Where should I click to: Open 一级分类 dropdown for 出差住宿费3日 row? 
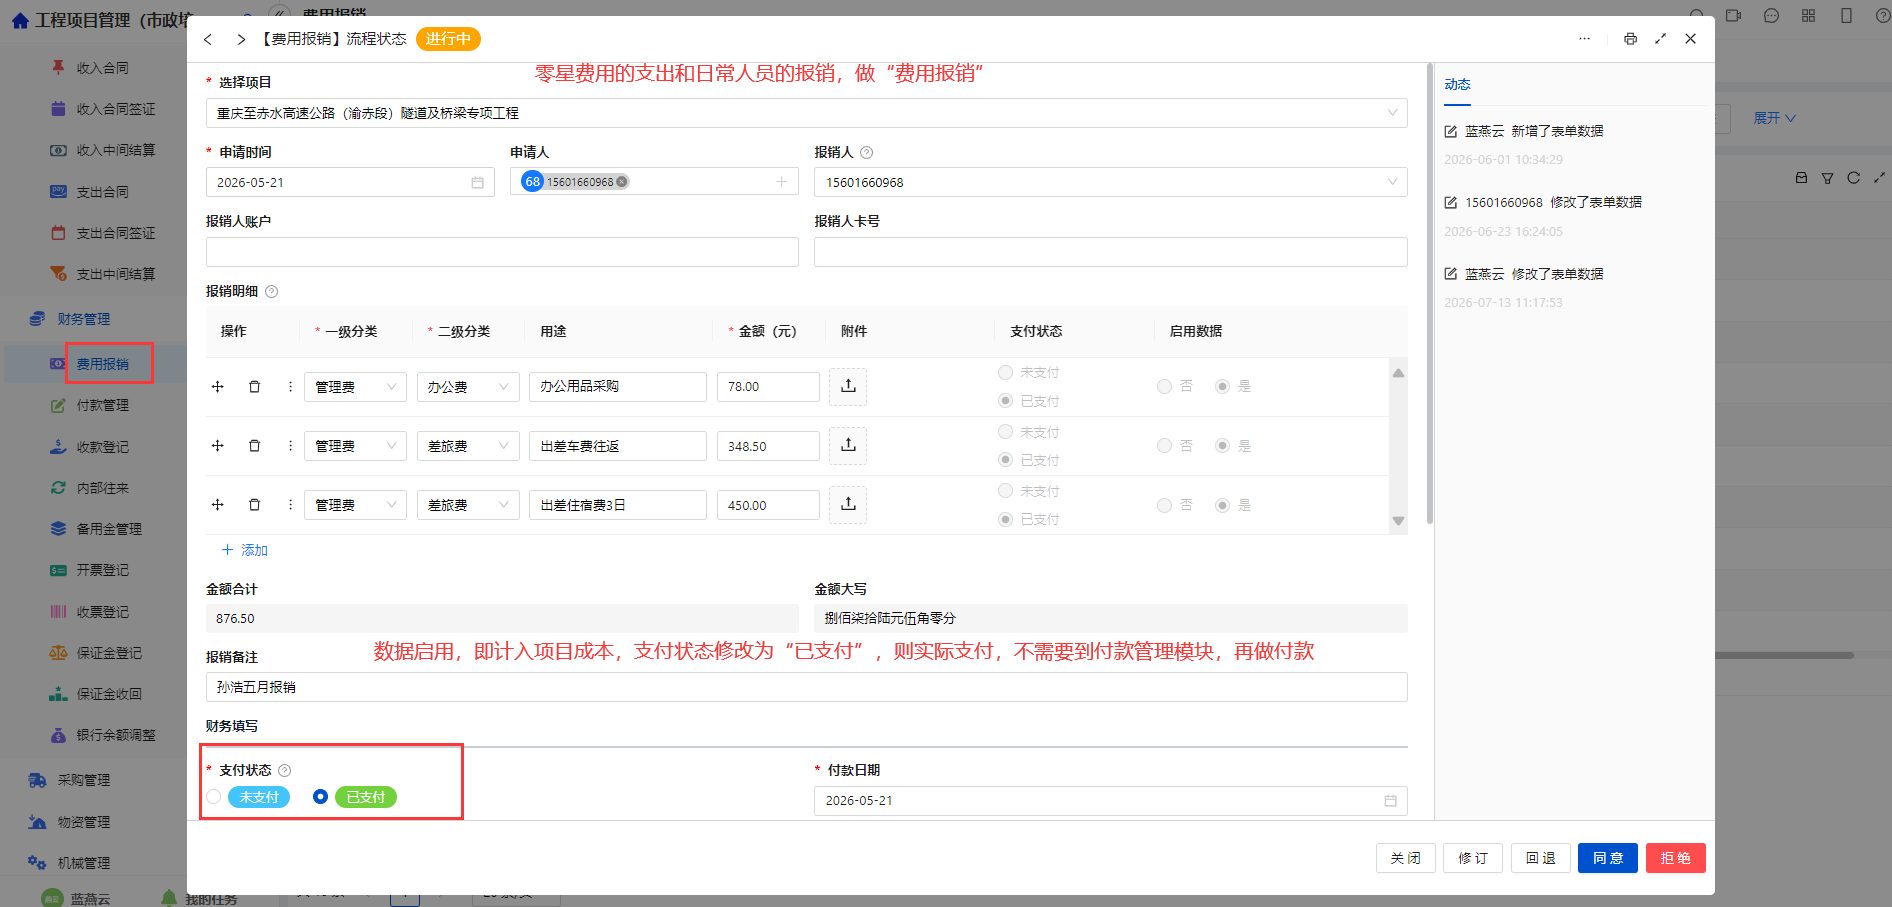pyautogui.click(x=355, y=505)
